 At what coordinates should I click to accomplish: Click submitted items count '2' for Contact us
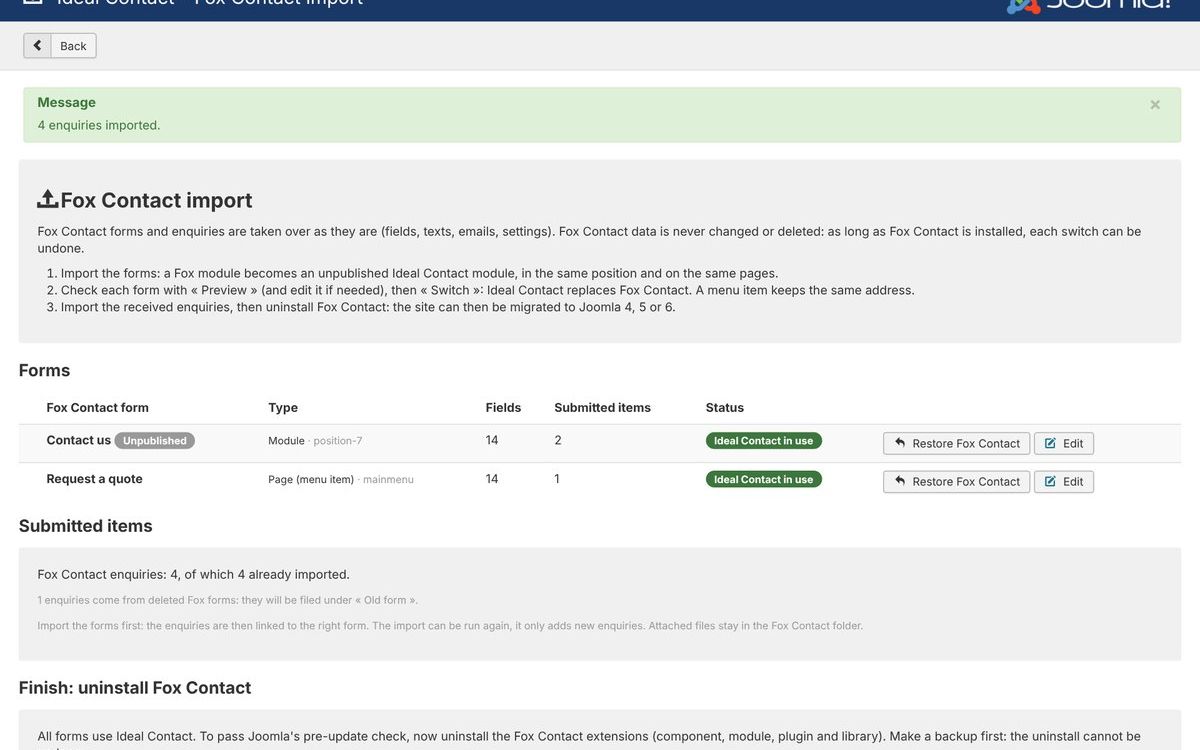click(558, 440)
